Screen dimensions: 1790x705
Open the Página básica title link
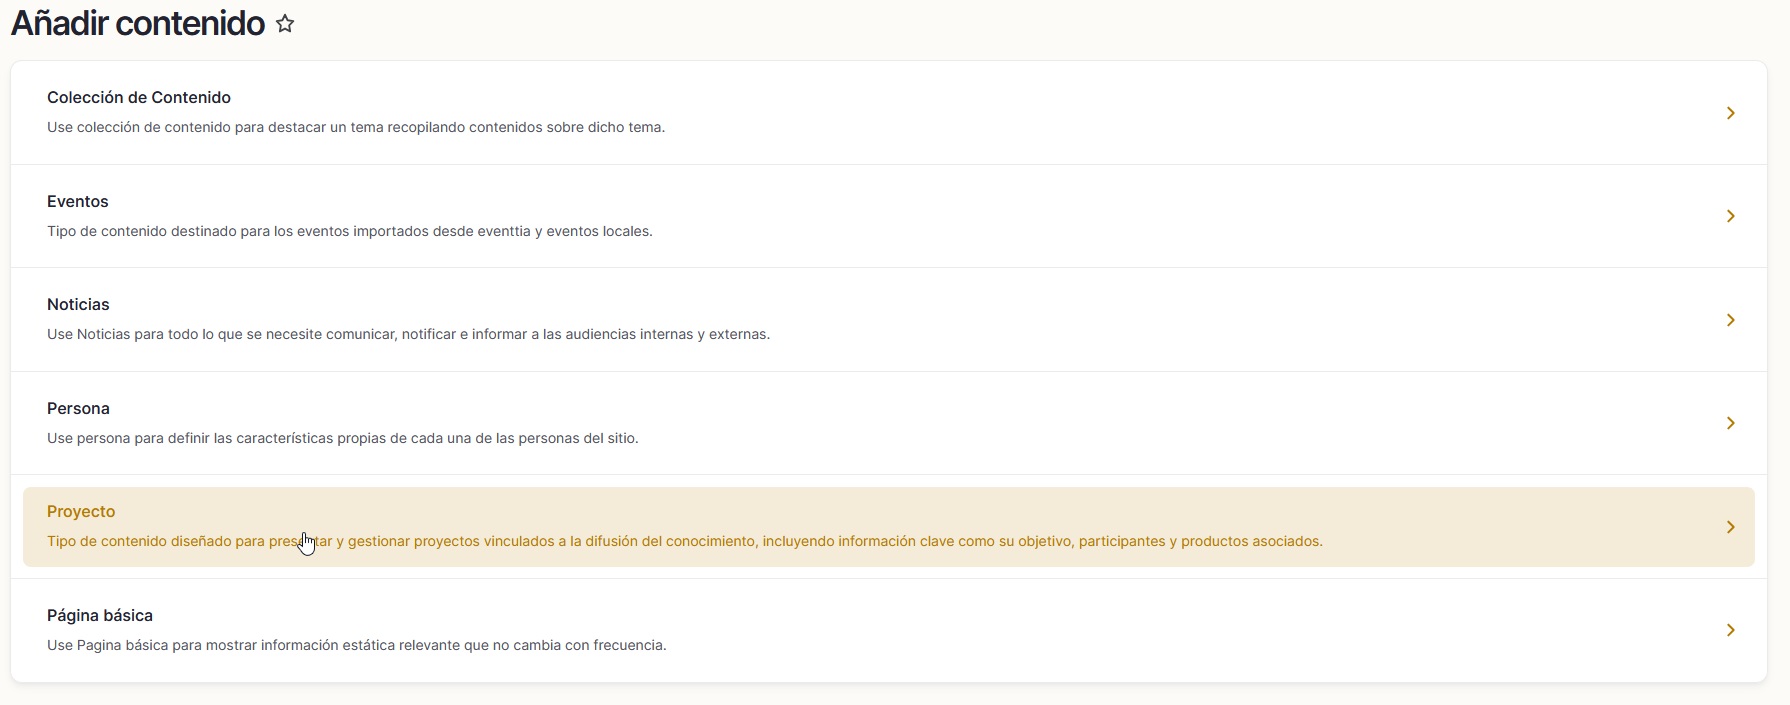(100, 615)
